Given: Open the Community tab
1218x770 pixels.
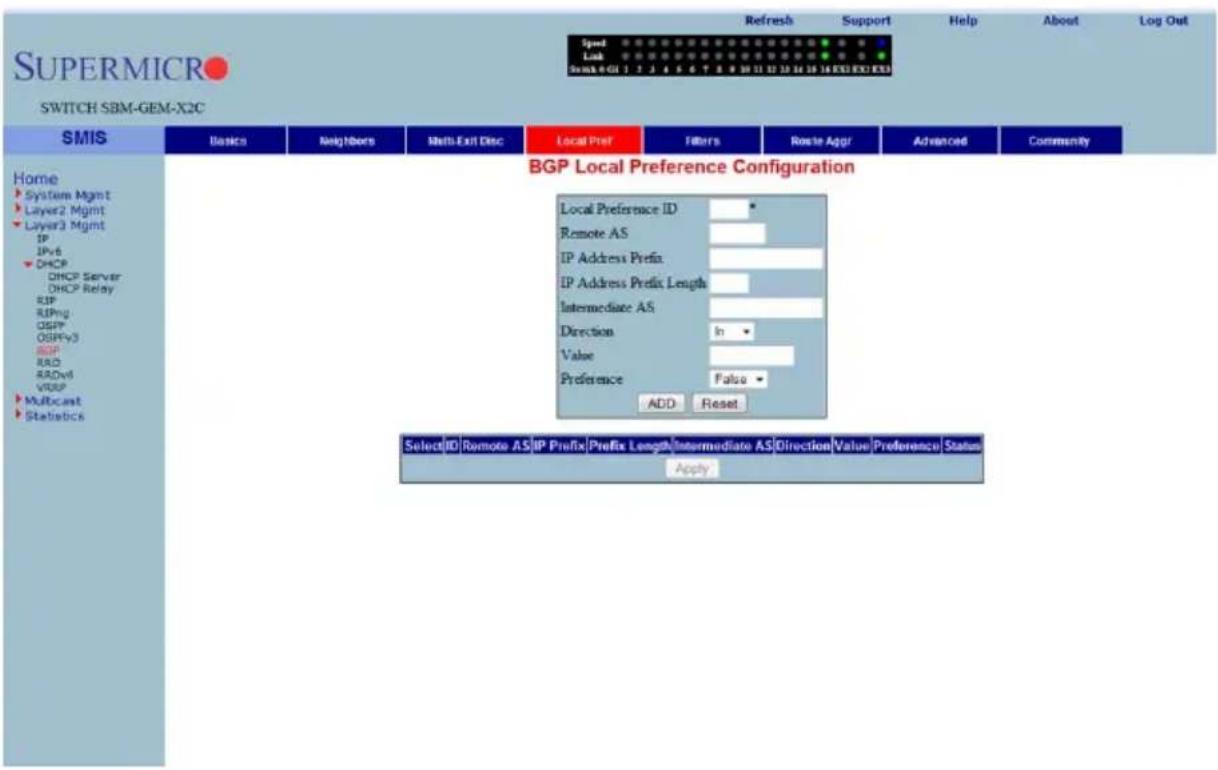Looking at the screenshot, I should coord(1060,141).
